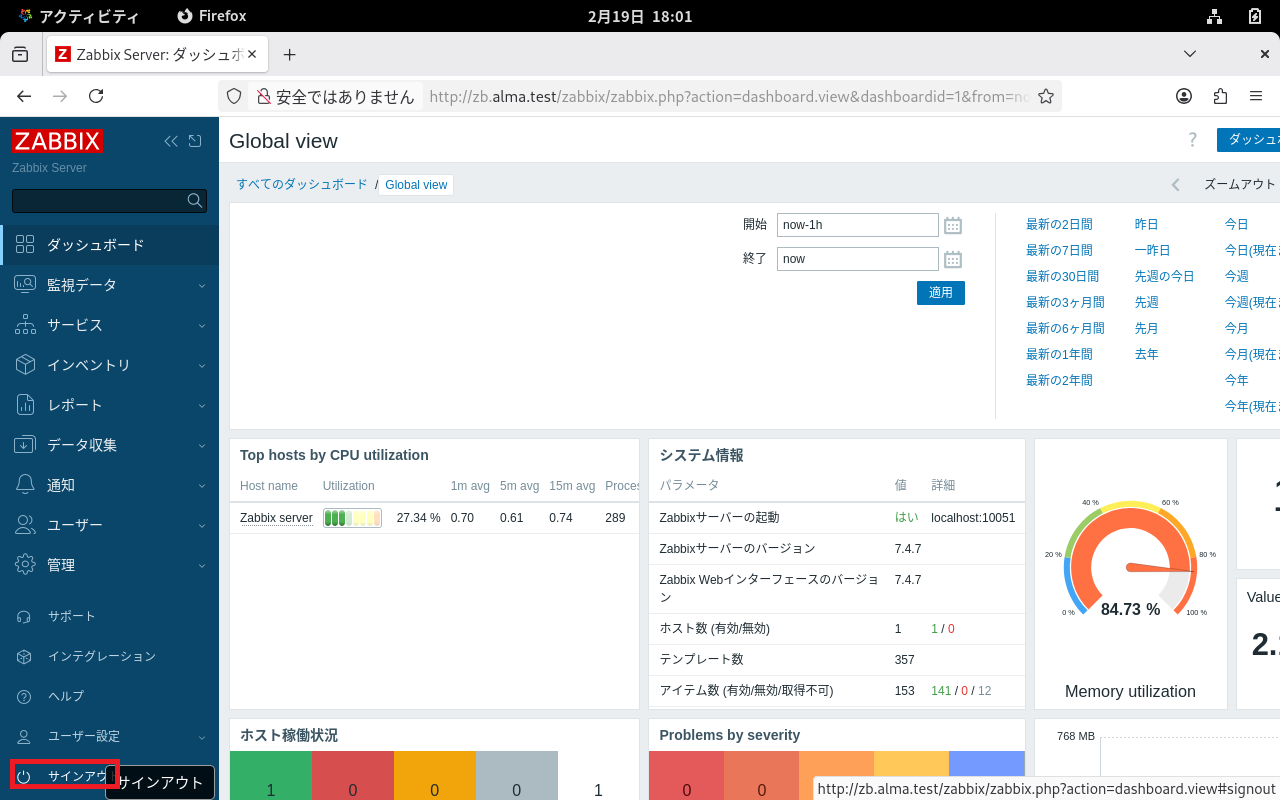Open the start date calendar picker

pyautogui.click(x=953, y=225)
